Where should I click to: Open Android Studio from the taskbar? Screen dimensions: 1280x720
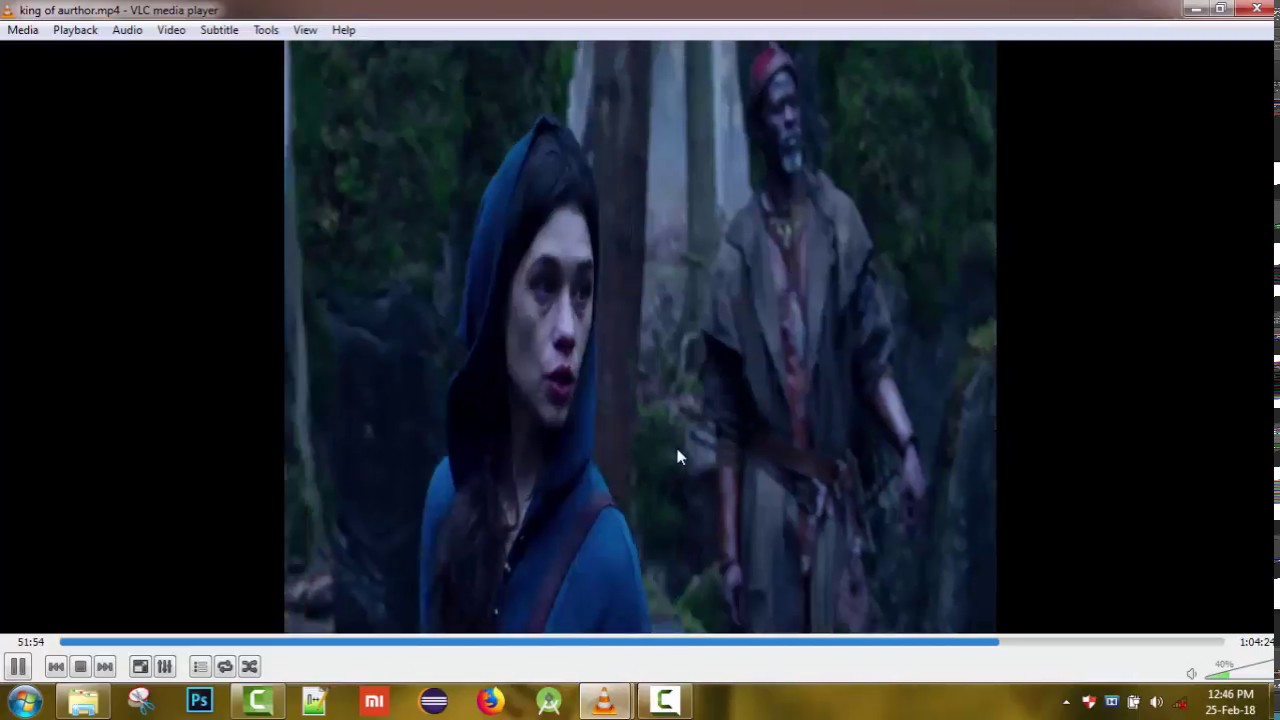click(x=549, y=701)
